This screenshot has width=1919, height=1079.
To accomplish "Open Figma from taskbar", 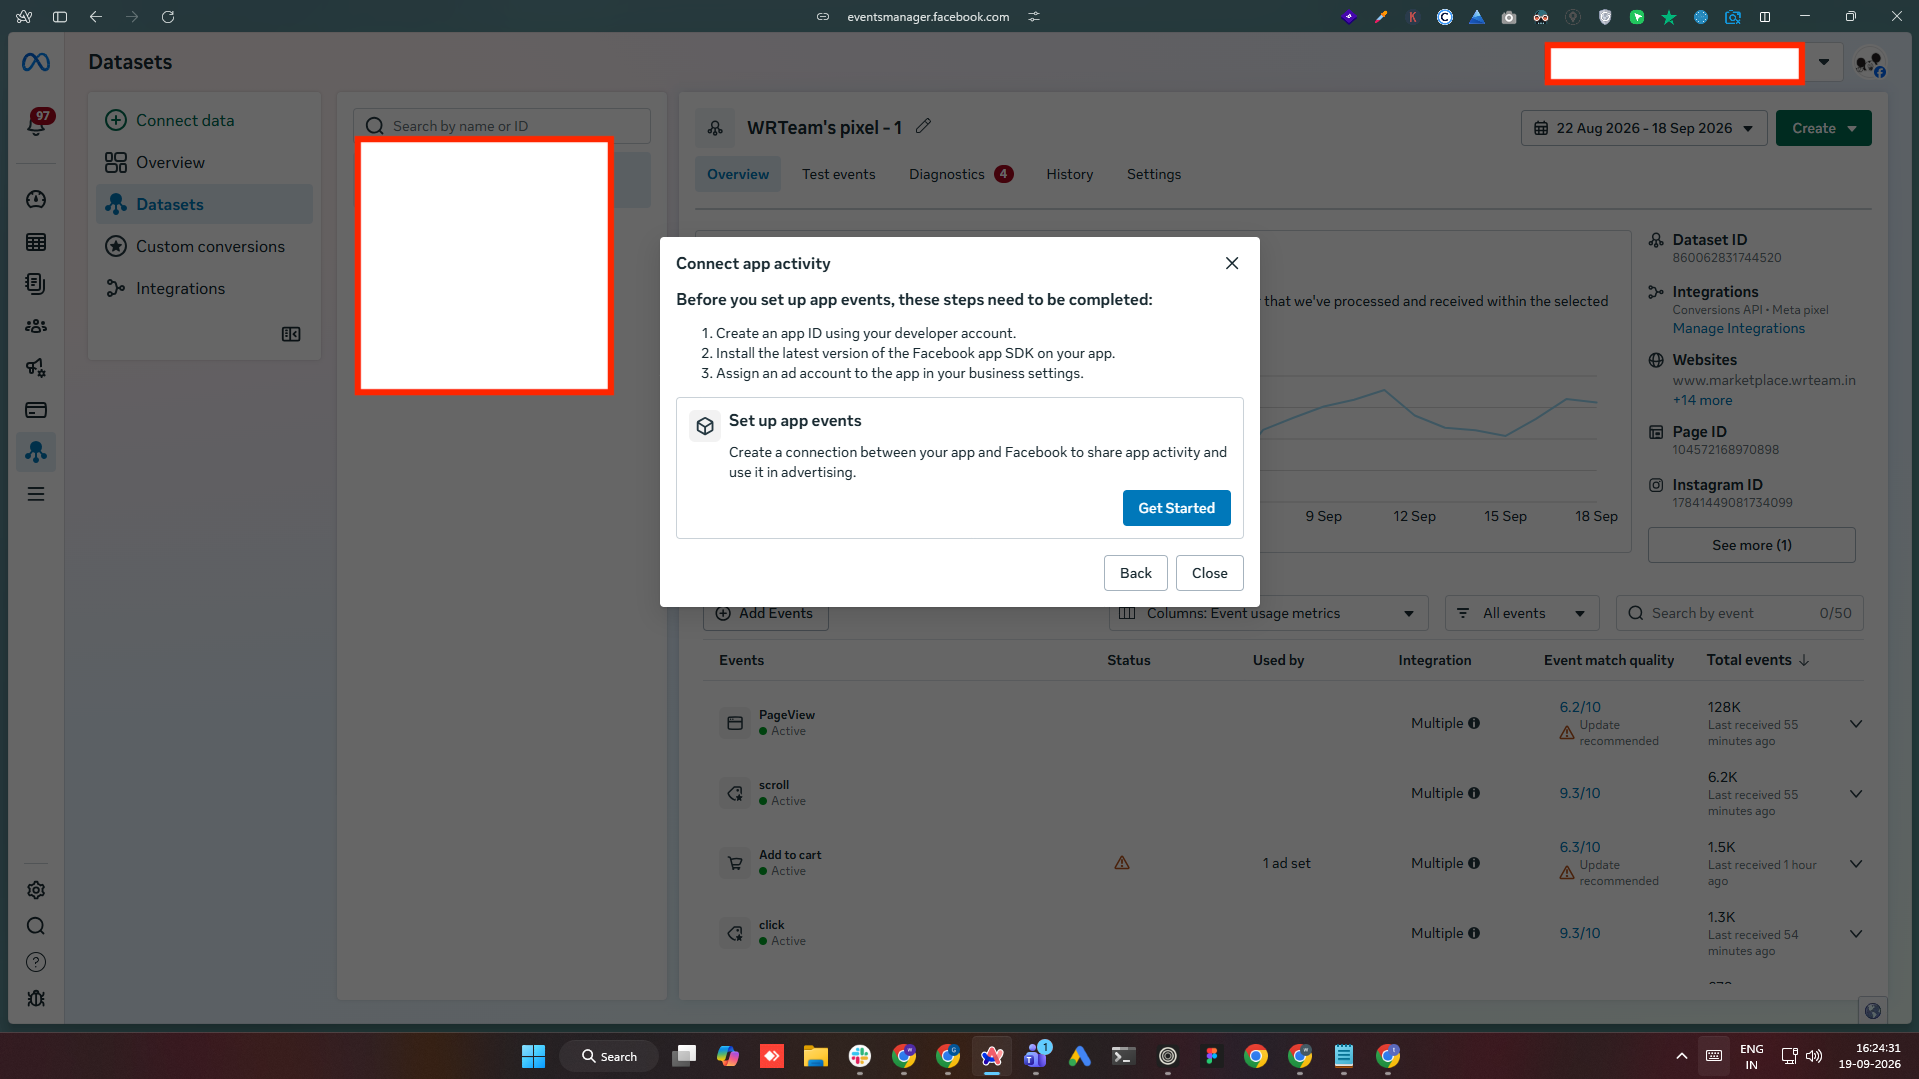I will 1211,1056.
